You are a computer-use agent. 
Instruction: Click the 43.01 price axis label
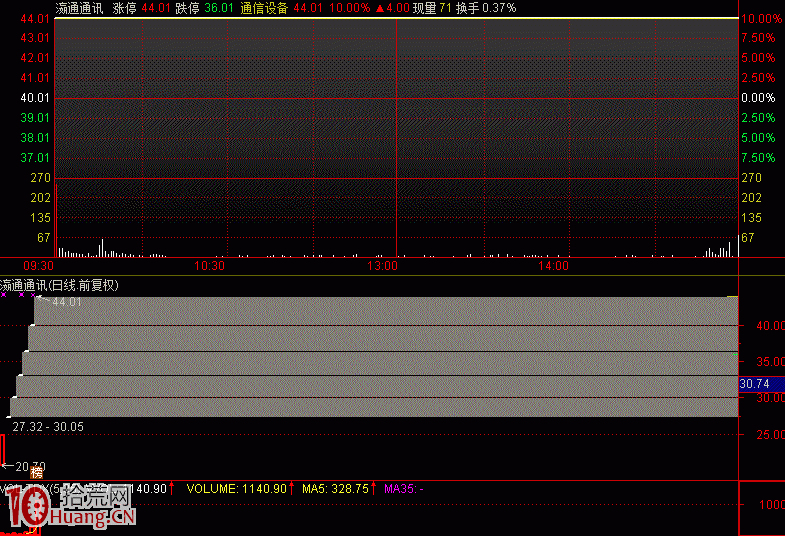[35, 38]
